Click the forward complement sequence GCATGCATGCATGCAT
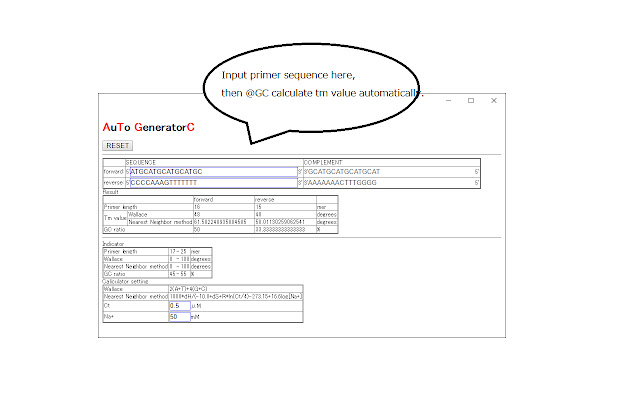This screenshot has height=400, width=640. coord(347,171)
